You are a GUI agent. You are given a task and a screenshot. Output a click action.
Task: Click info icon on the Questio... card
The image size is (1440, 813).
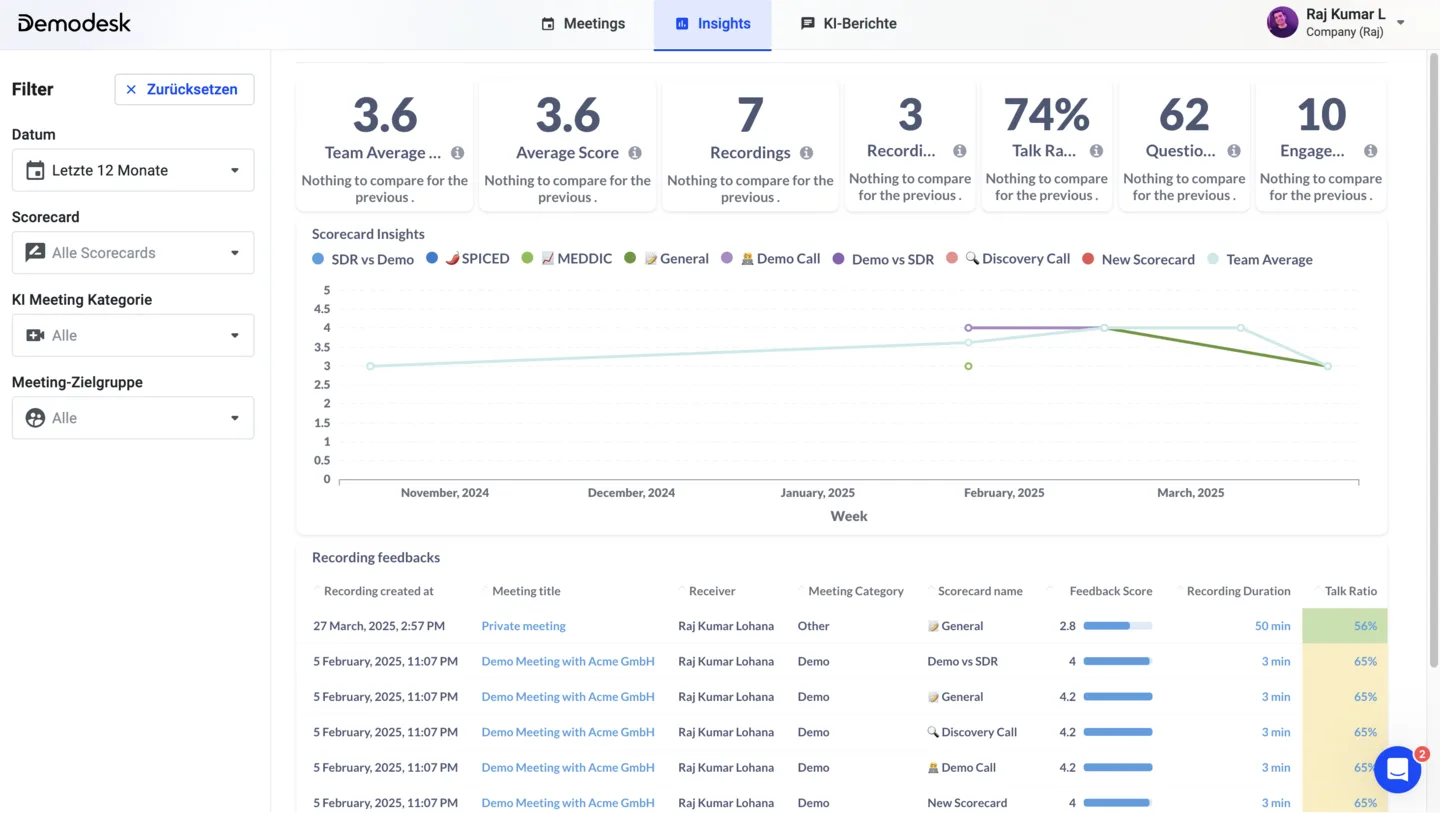[1234, 151]
